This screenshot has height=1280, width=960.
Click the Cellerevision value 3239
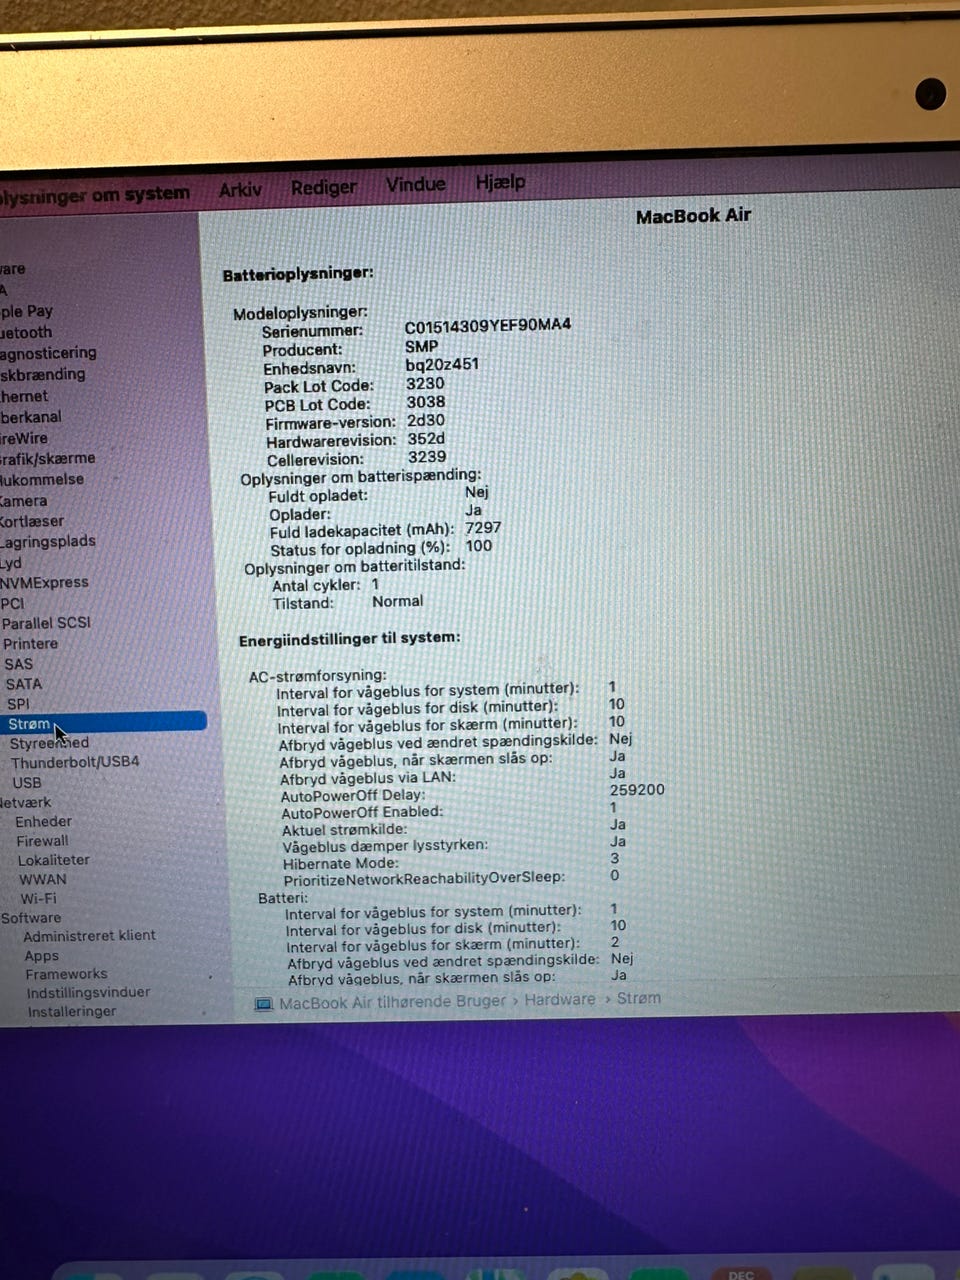(x=427, y=456)
